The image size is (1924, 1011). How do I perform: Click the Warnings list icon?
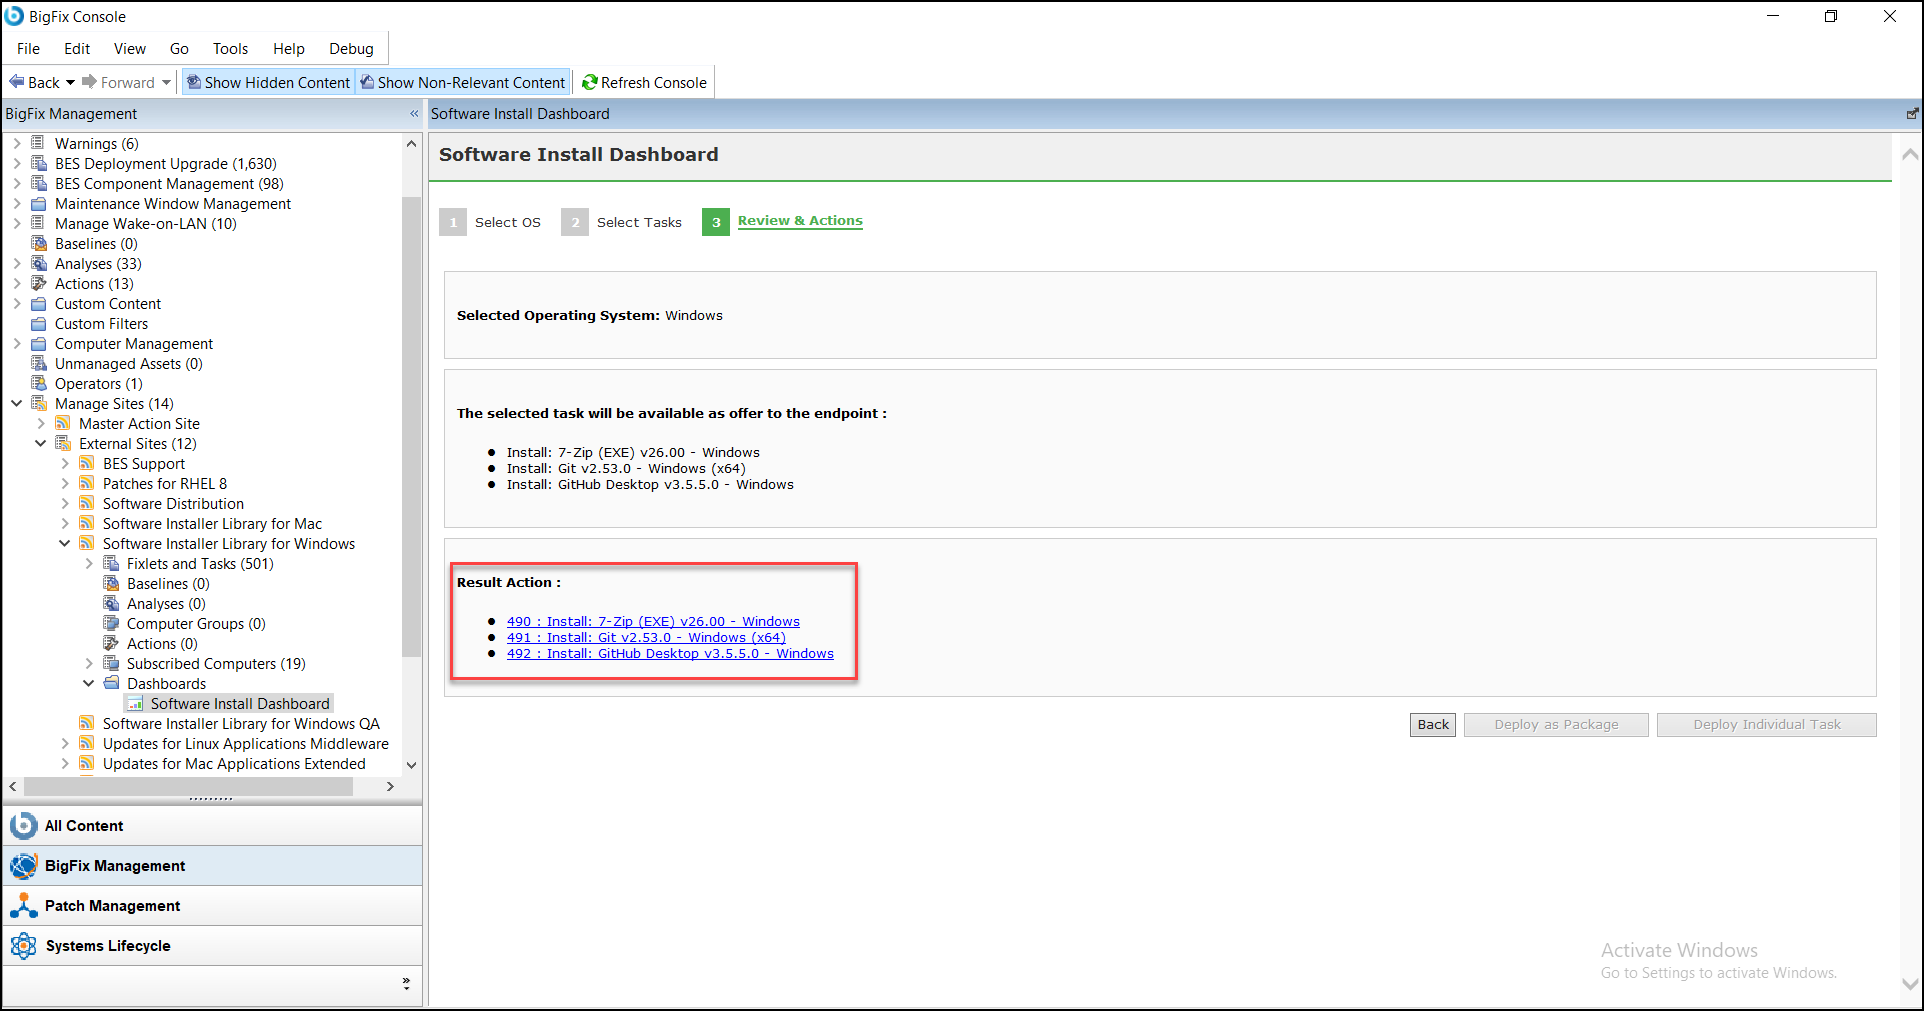[39, 143]
